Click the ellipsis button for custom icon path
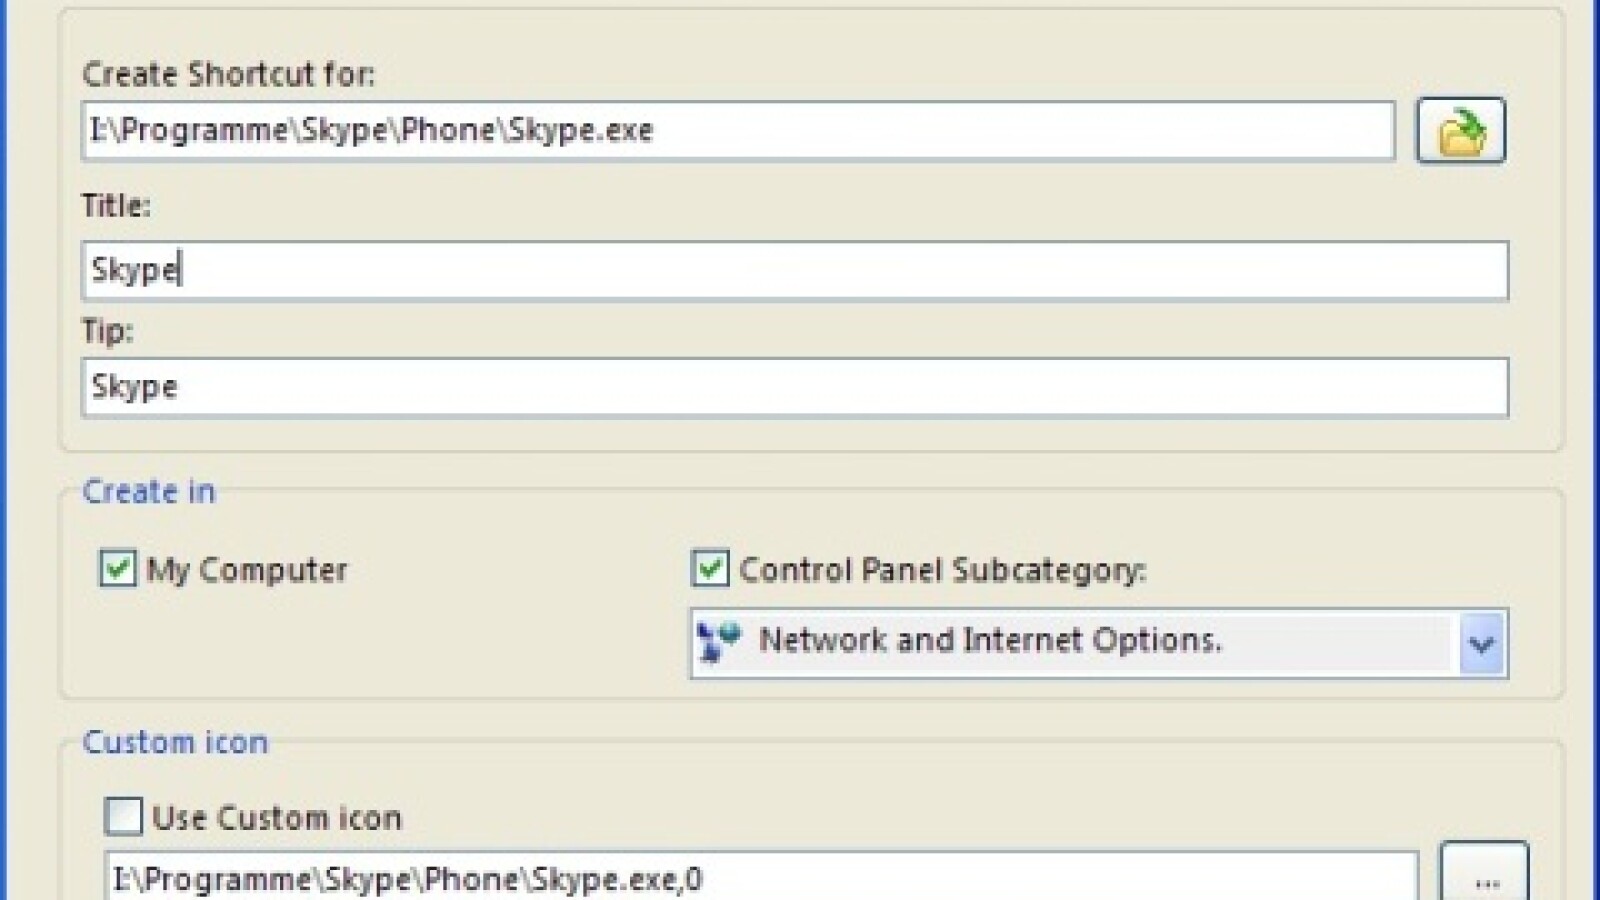 (x=1485, y=877)
